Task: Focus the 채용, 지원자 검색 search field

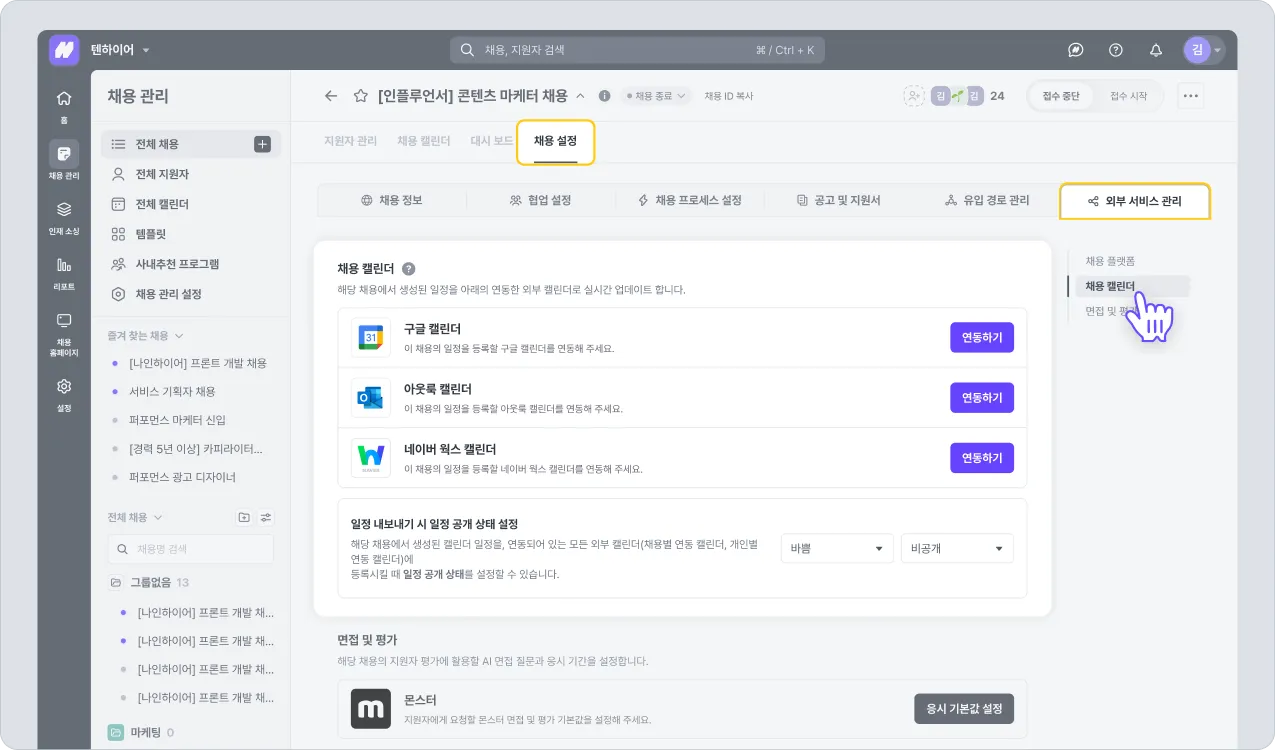Action: click(637, 50)
